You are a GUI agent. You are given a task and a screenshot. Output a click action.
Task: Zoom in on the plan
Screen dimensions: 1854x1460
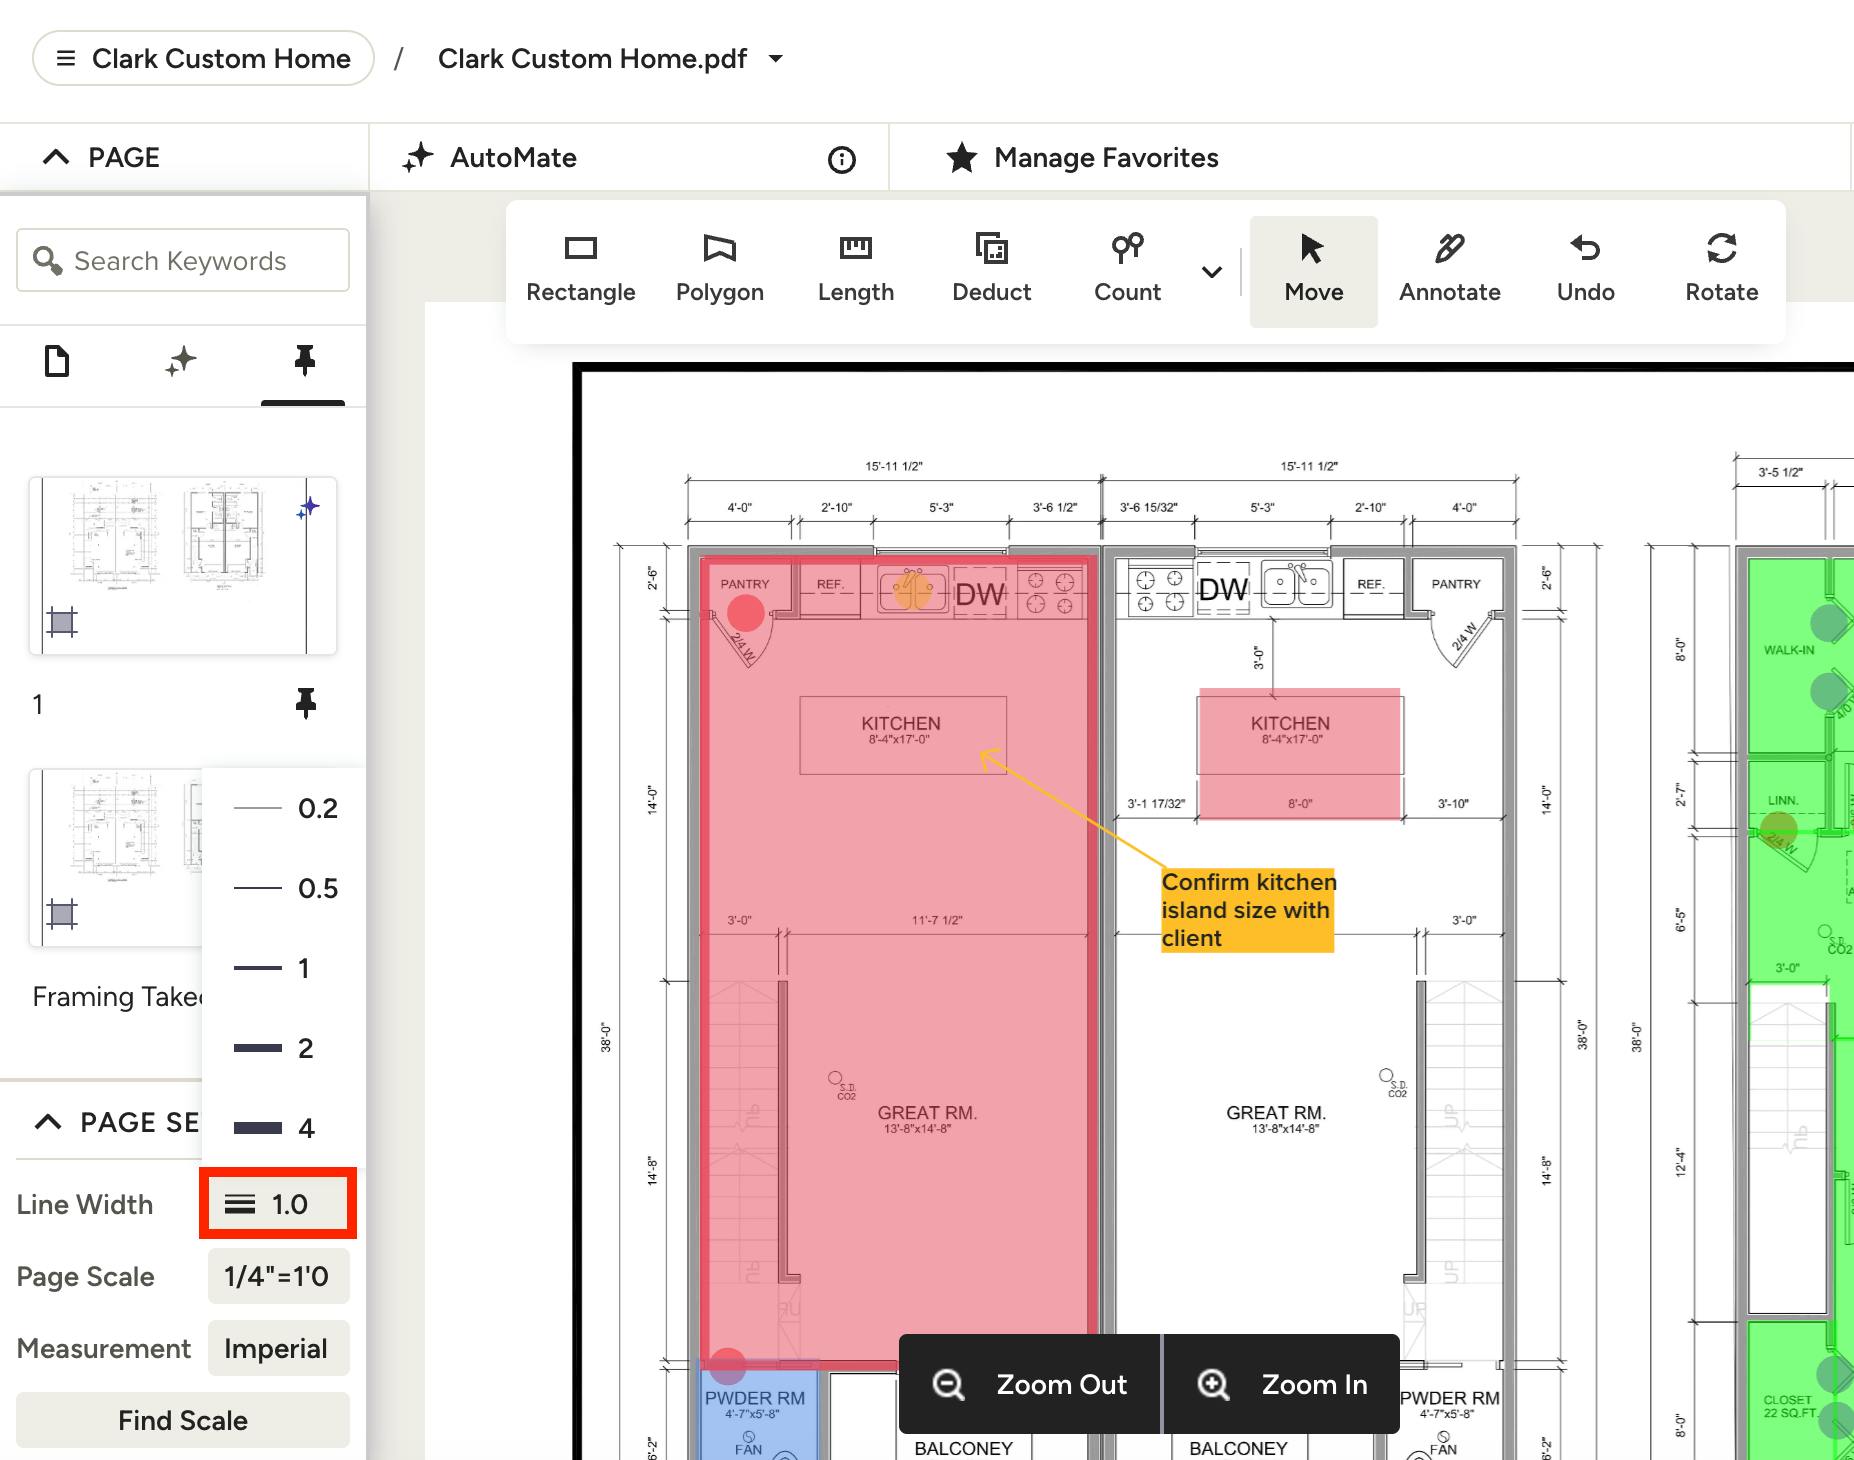pyautogui.click(x=1283, y=1384)
